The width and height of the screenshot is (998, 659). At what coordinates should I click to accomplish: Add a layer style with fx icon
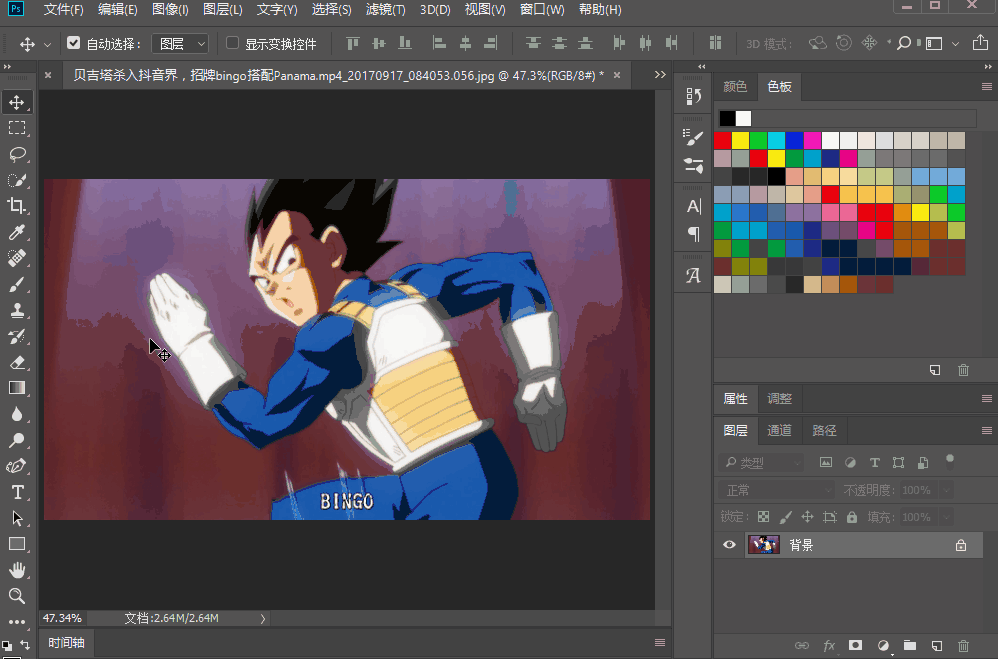(829, 646)
